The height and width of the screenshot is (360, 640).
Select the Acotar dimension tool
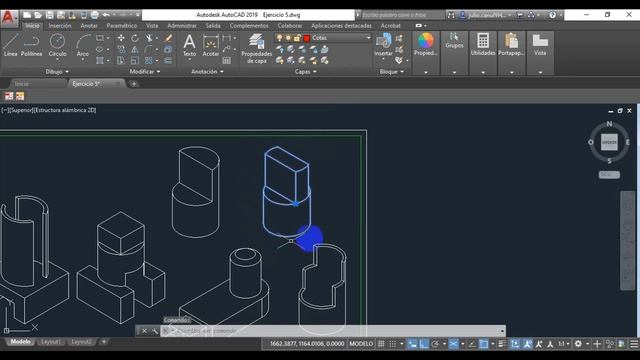click(211, 45)
